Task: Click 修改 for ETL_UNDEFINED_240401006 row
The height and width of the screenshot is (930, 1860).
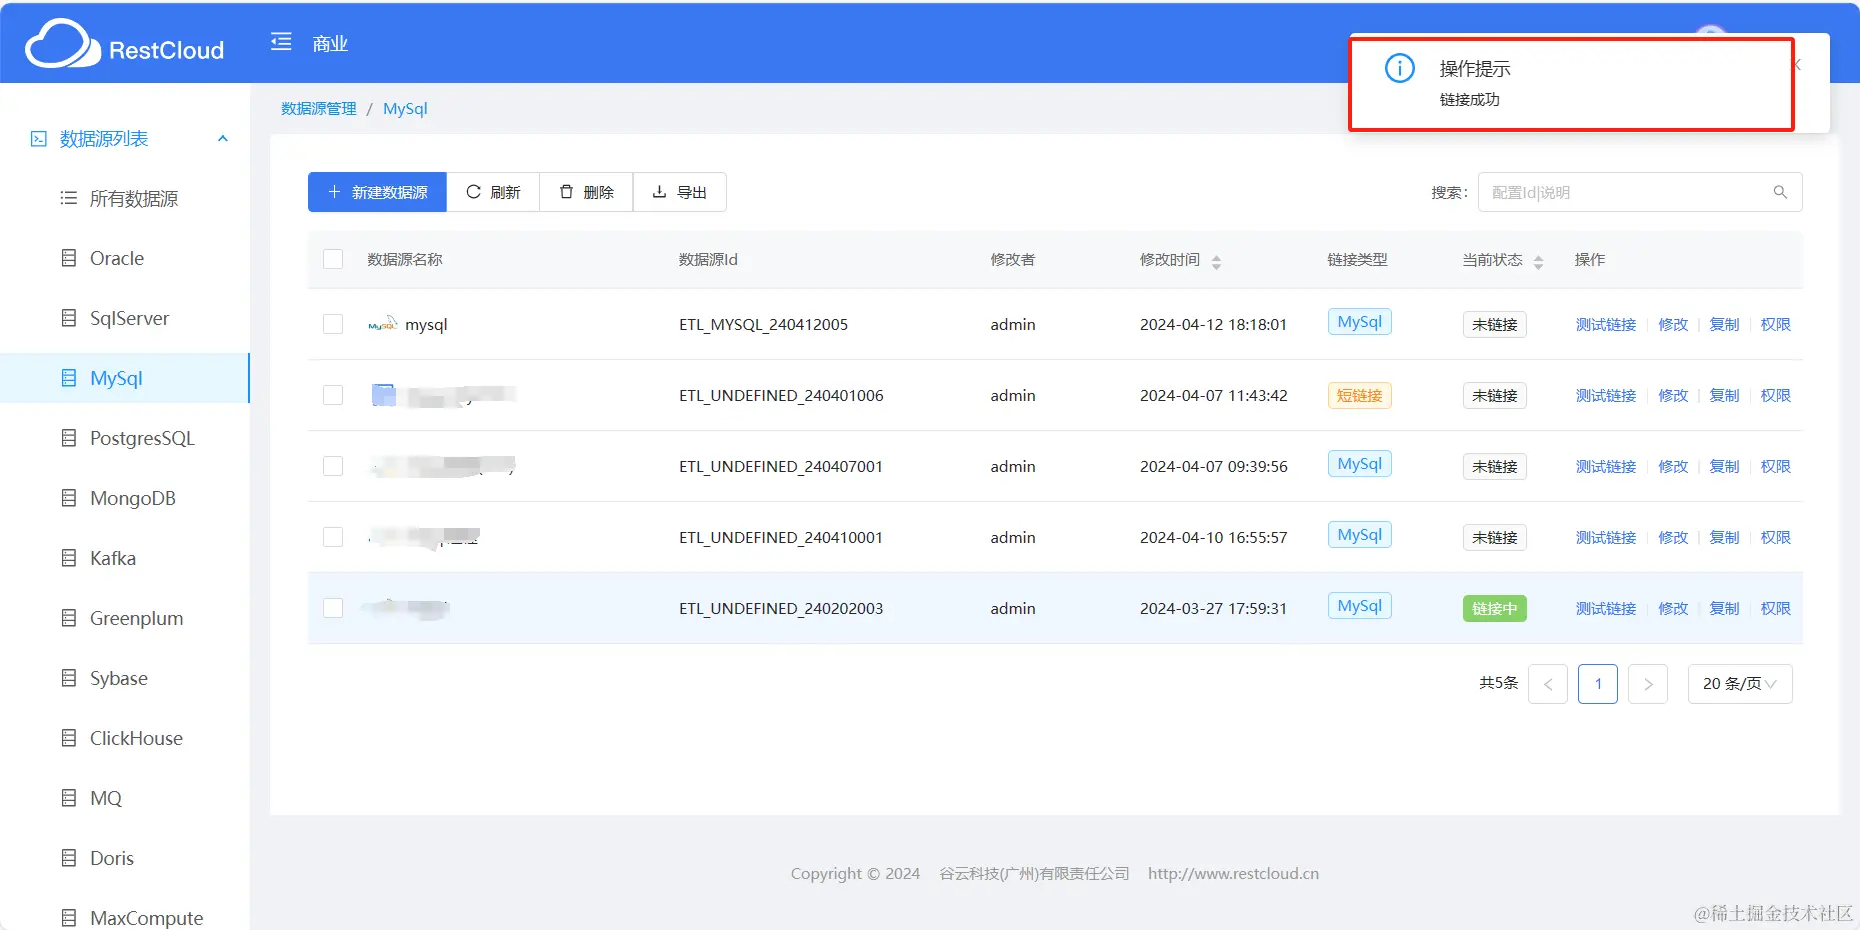Action: point(1673,395)
